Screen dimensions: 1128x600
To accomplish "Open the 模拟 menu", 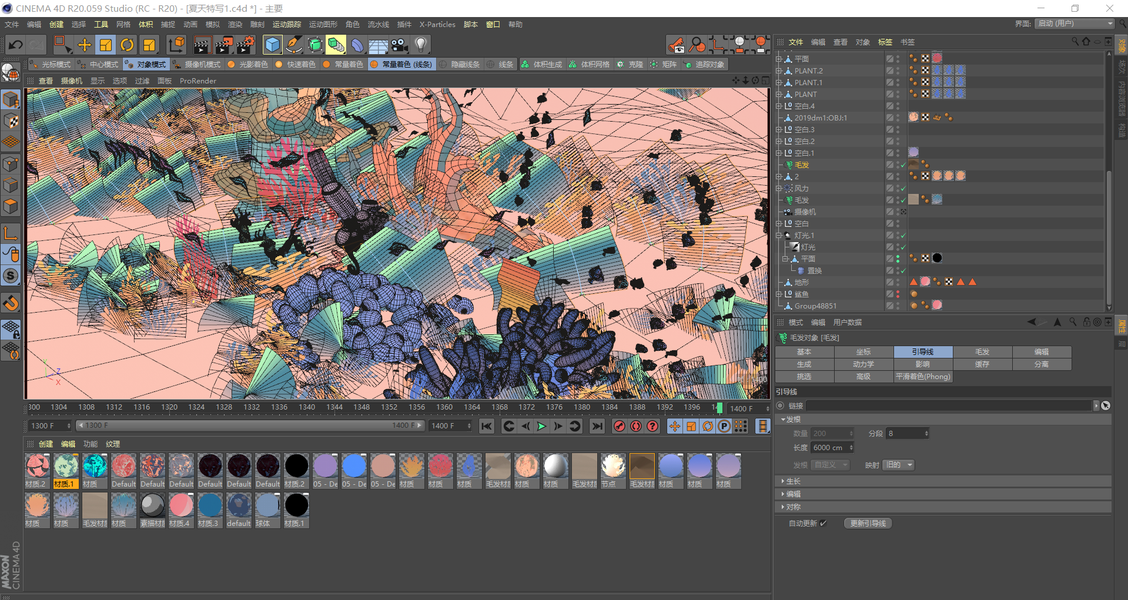I will click(x=212, y=24).
